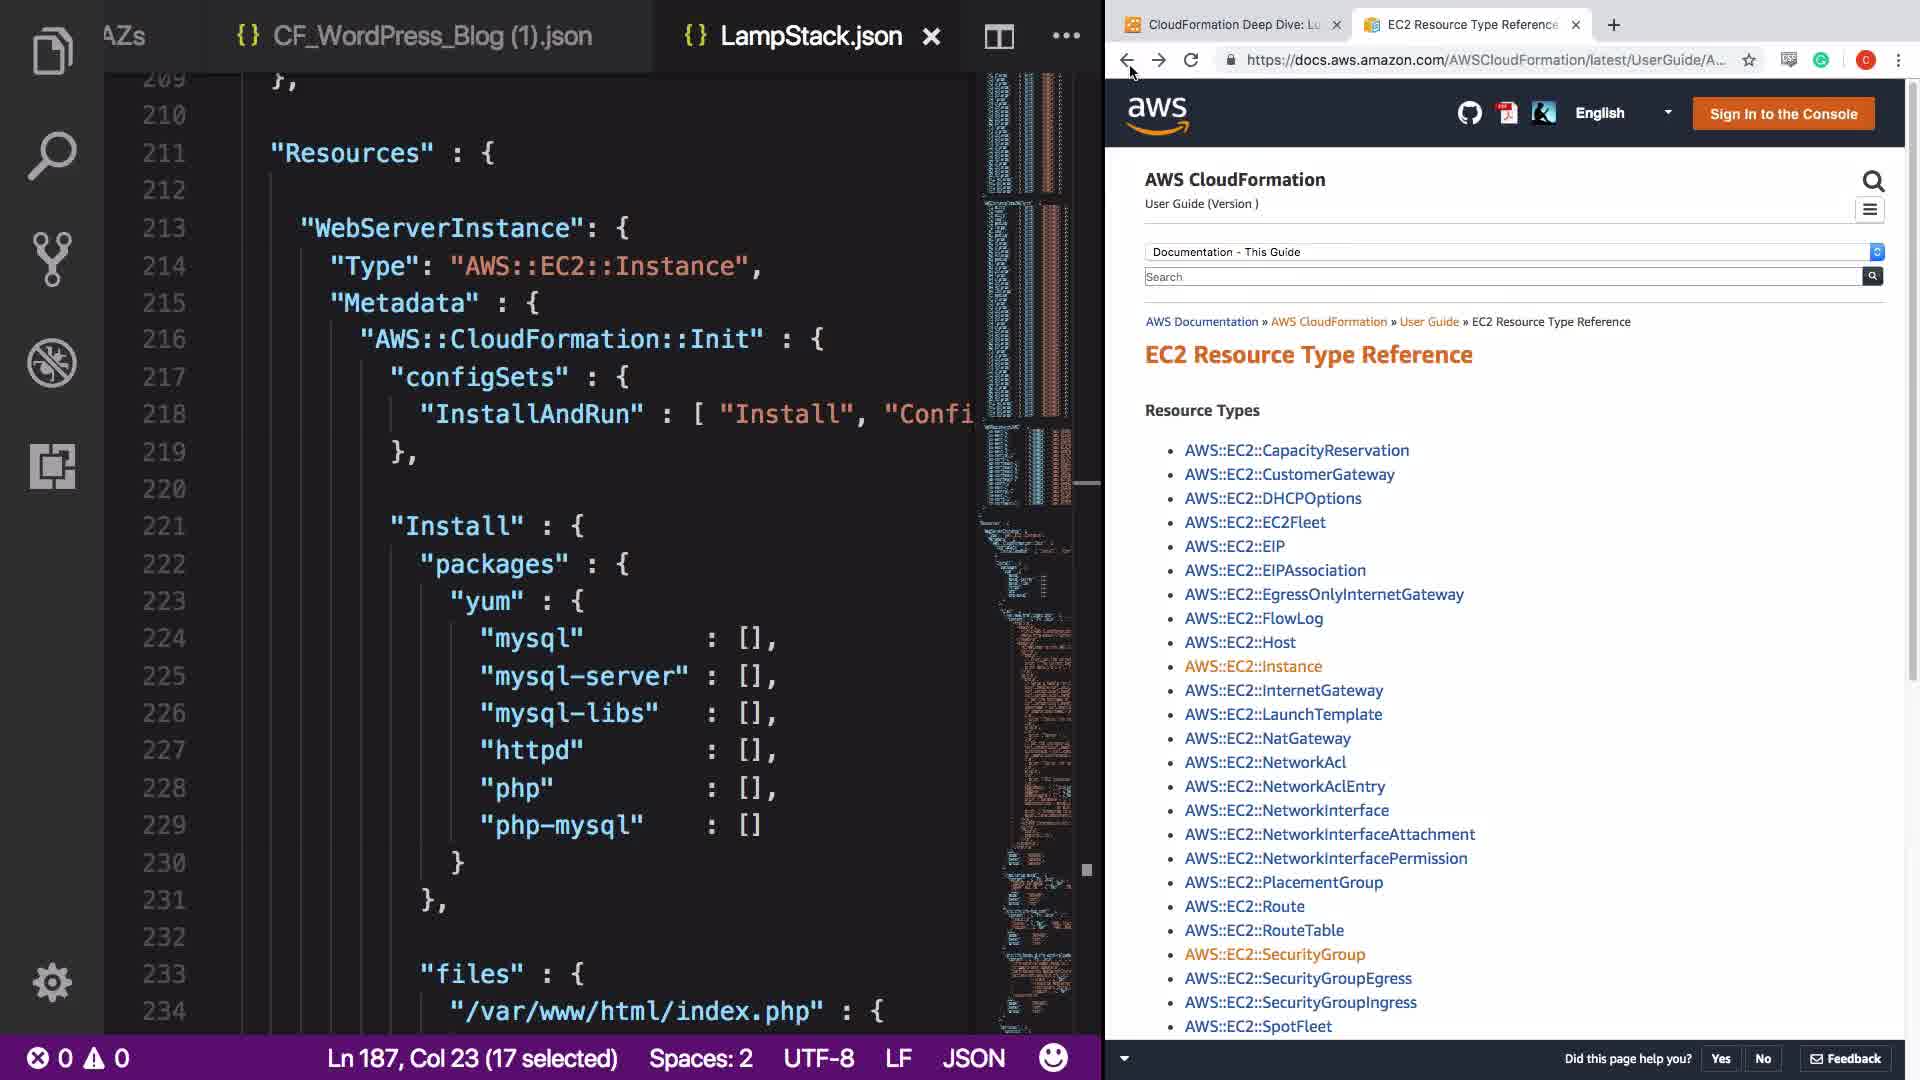Open the Debug view icon
1920x1080 pixels.
coord(52,363)
